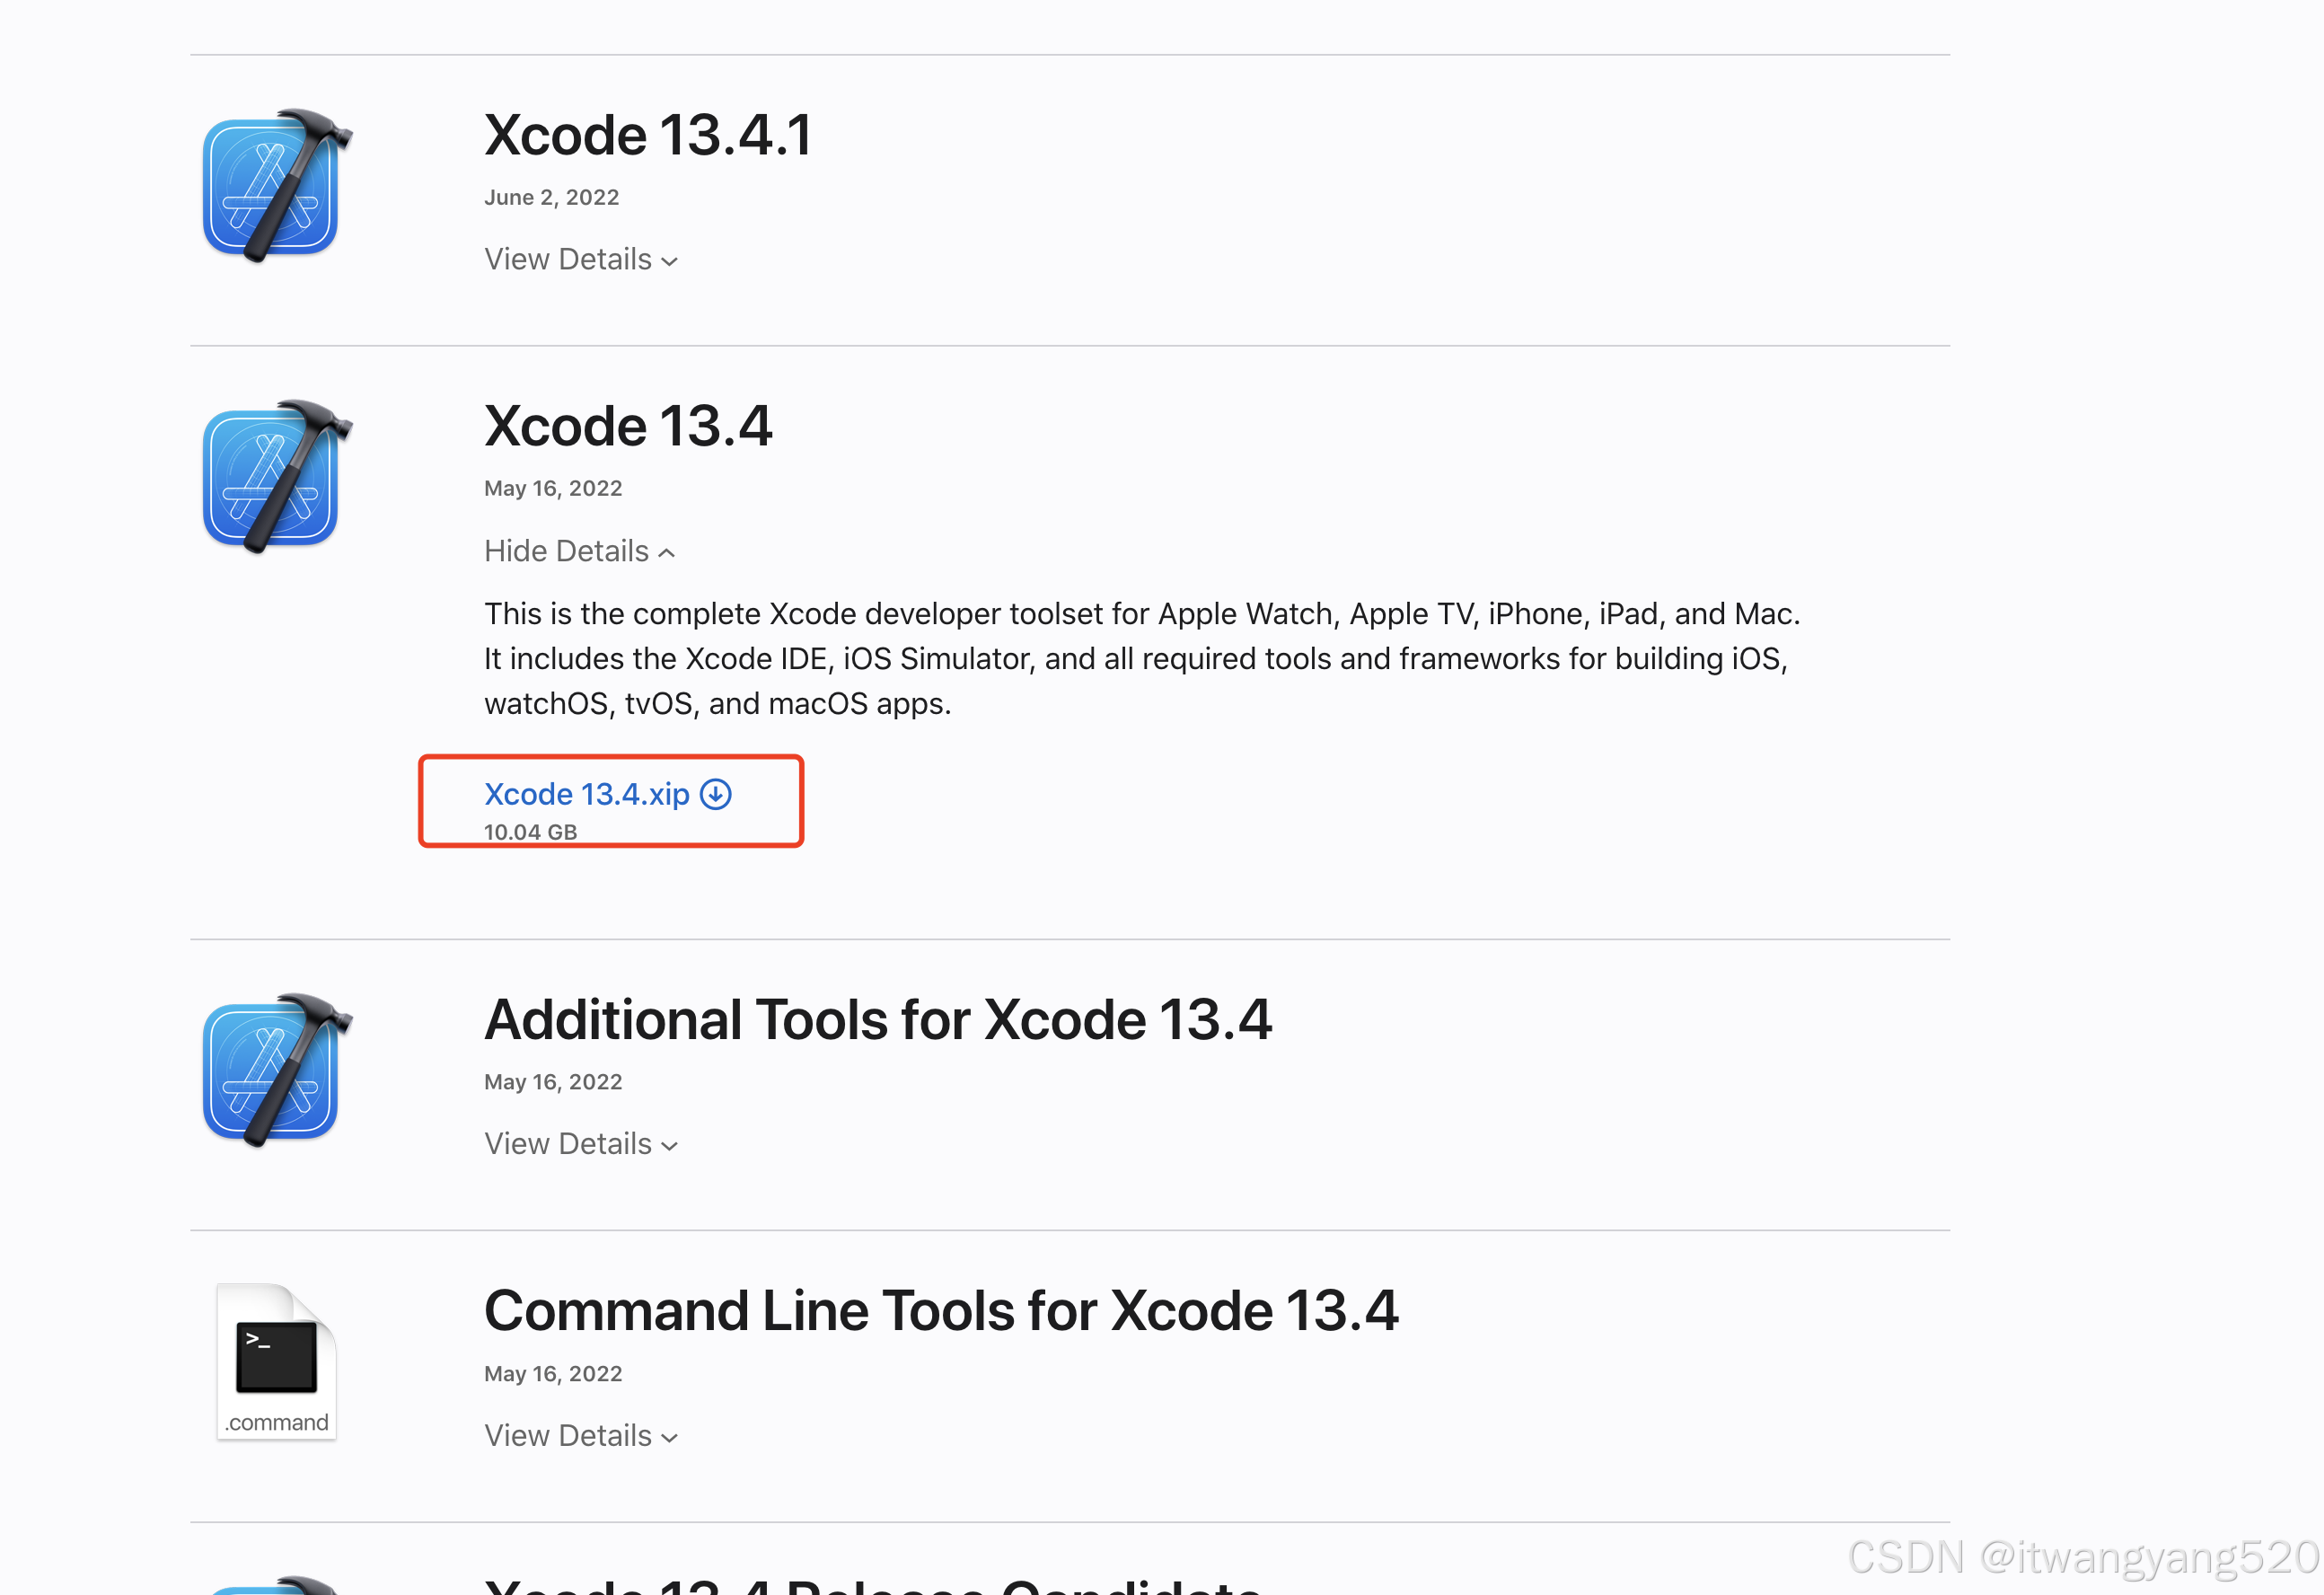Expand View Details under Additional Tools for Xcode 13.4
Image resolution: width=2324 pixels, height=1595 pixels.
click(581, 1143)
